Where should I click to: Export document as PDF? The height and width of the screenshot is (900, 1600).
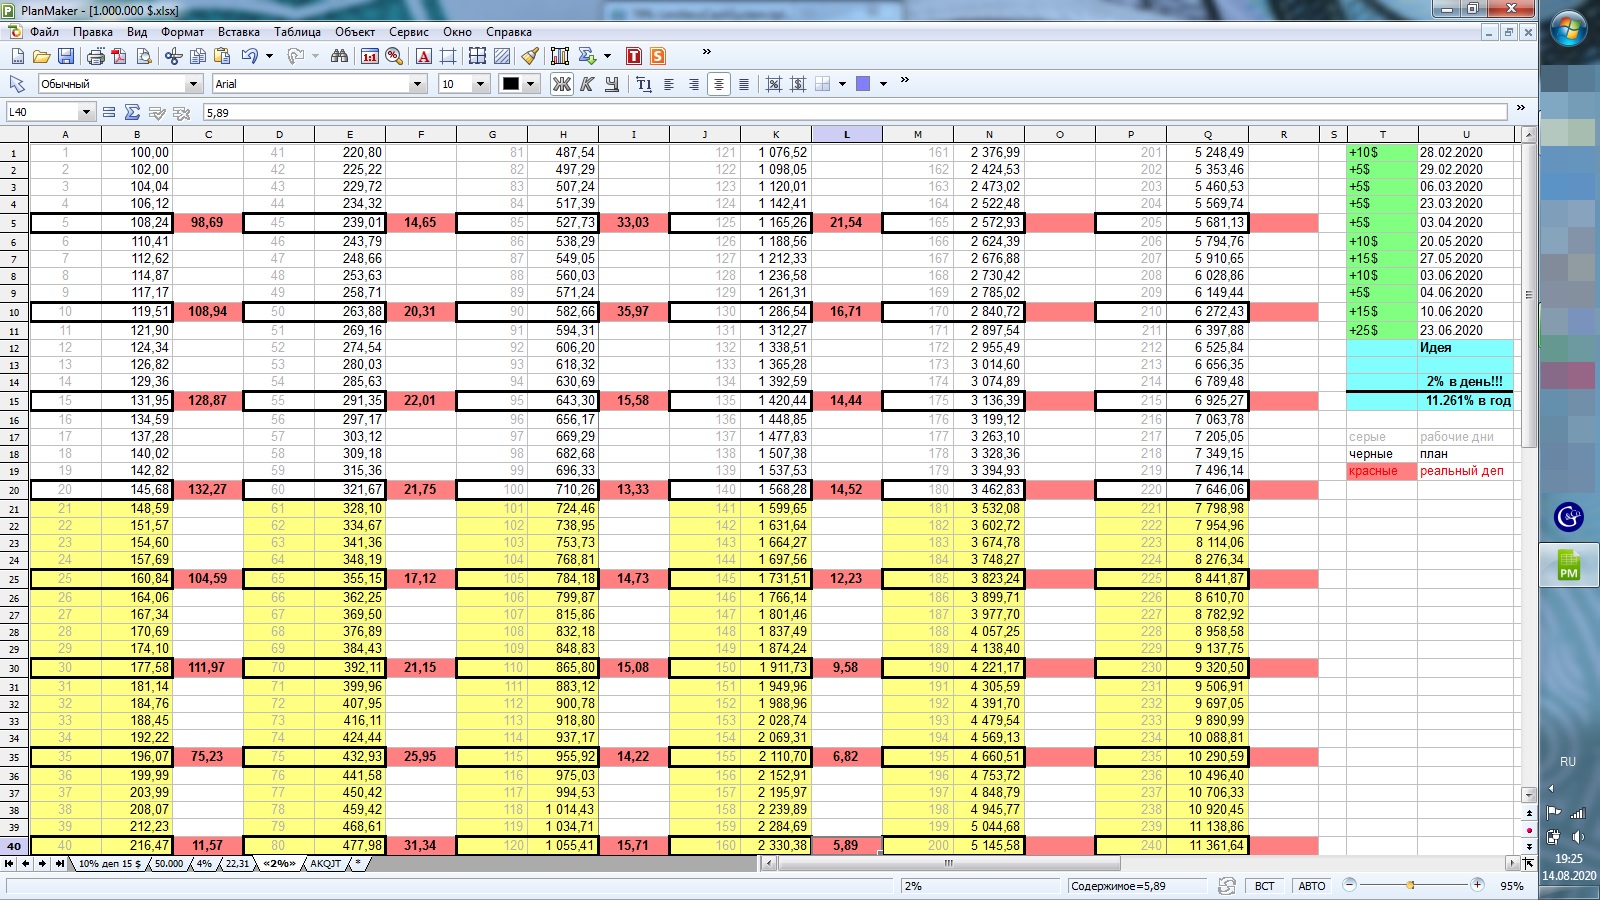point(119,56)
